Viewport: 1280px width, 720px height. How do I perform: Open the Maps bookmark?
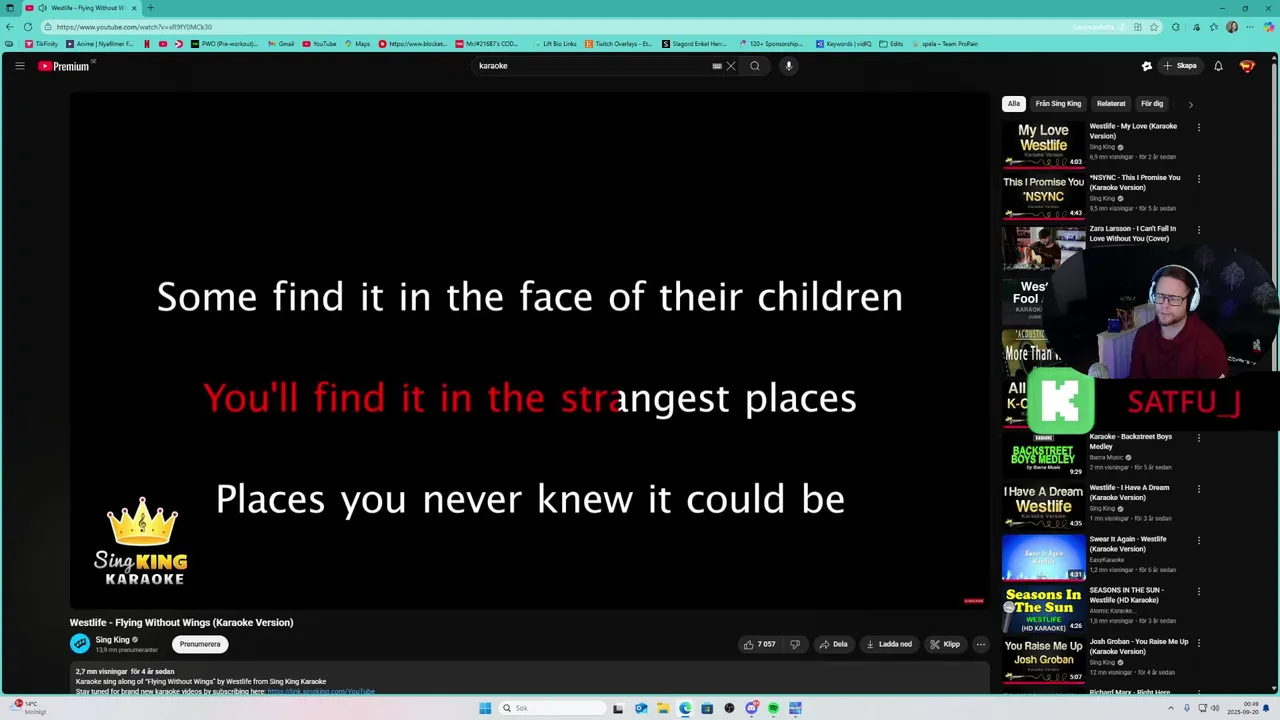click(x=357, y=44)
